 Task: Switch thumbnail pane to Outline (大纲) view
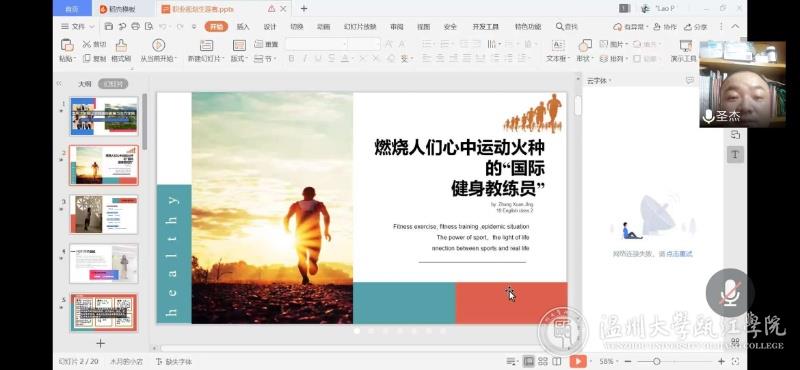[x=85, y=84]
